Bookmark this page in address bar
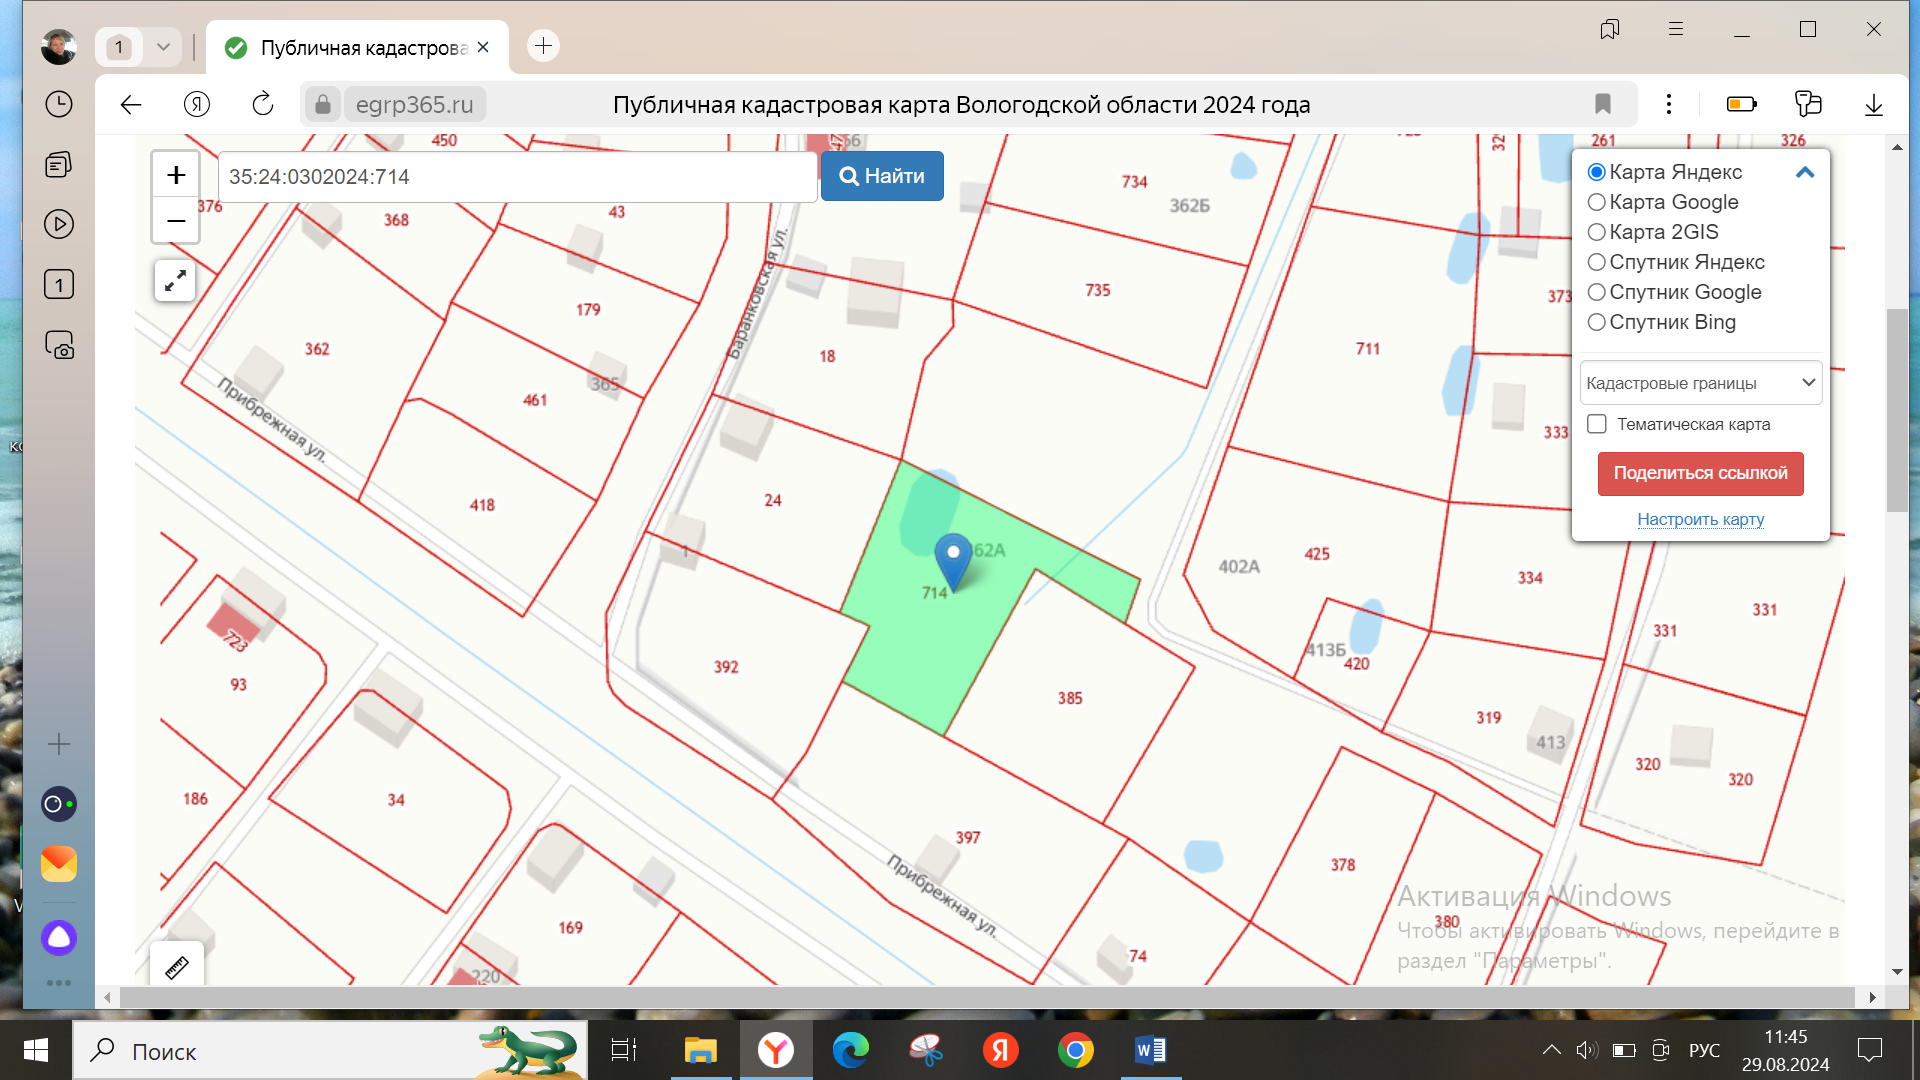This screenshot has height=1080, width=1920. pos(1603,104)
